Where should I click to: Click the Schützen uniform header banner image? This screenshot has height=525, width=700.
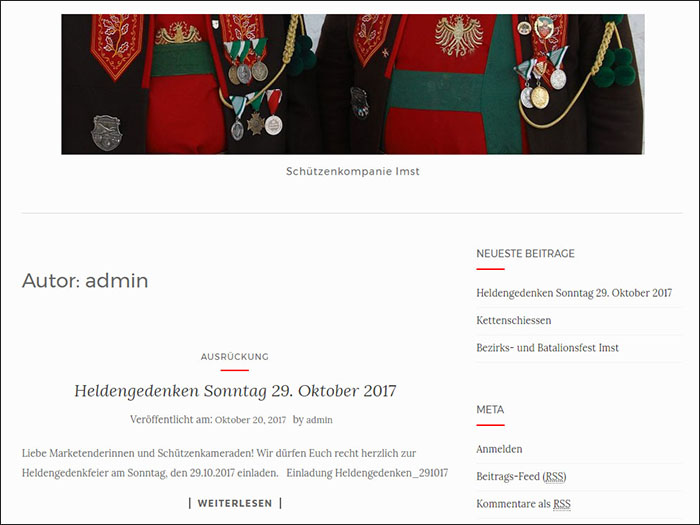[x=353, y=84]
